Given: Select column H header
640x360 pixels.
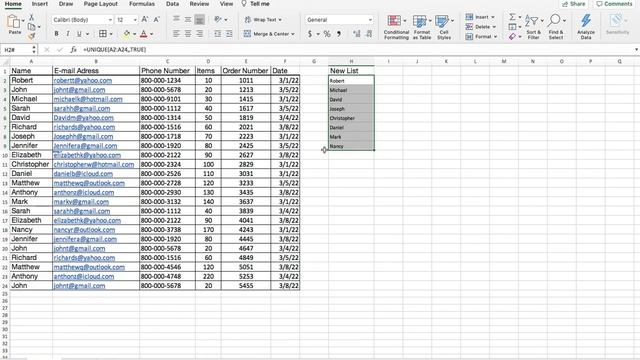Looking at the screenshot, I should (351, 61).
